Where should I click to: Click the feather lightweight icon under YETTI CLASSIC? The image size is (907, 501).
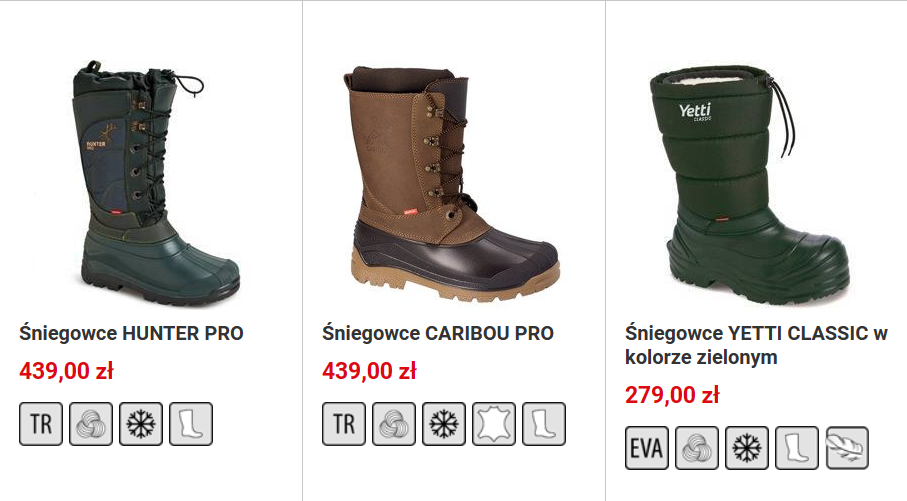[x=847, y=448]
